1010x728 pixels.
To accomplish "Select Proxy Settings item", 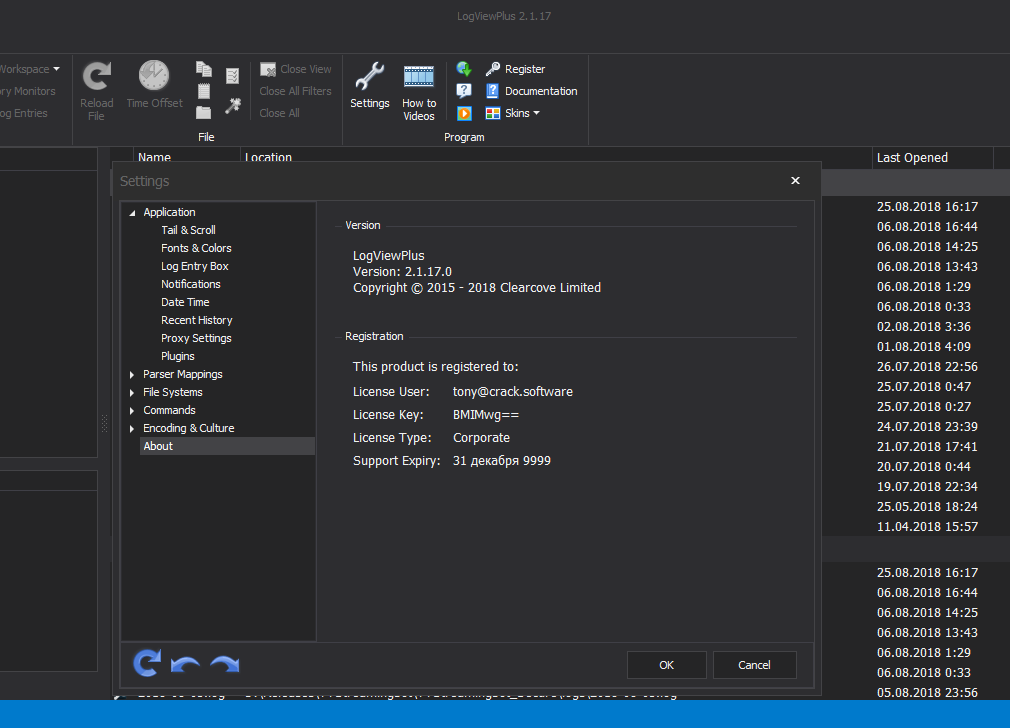I will click(x=196, y=338).
